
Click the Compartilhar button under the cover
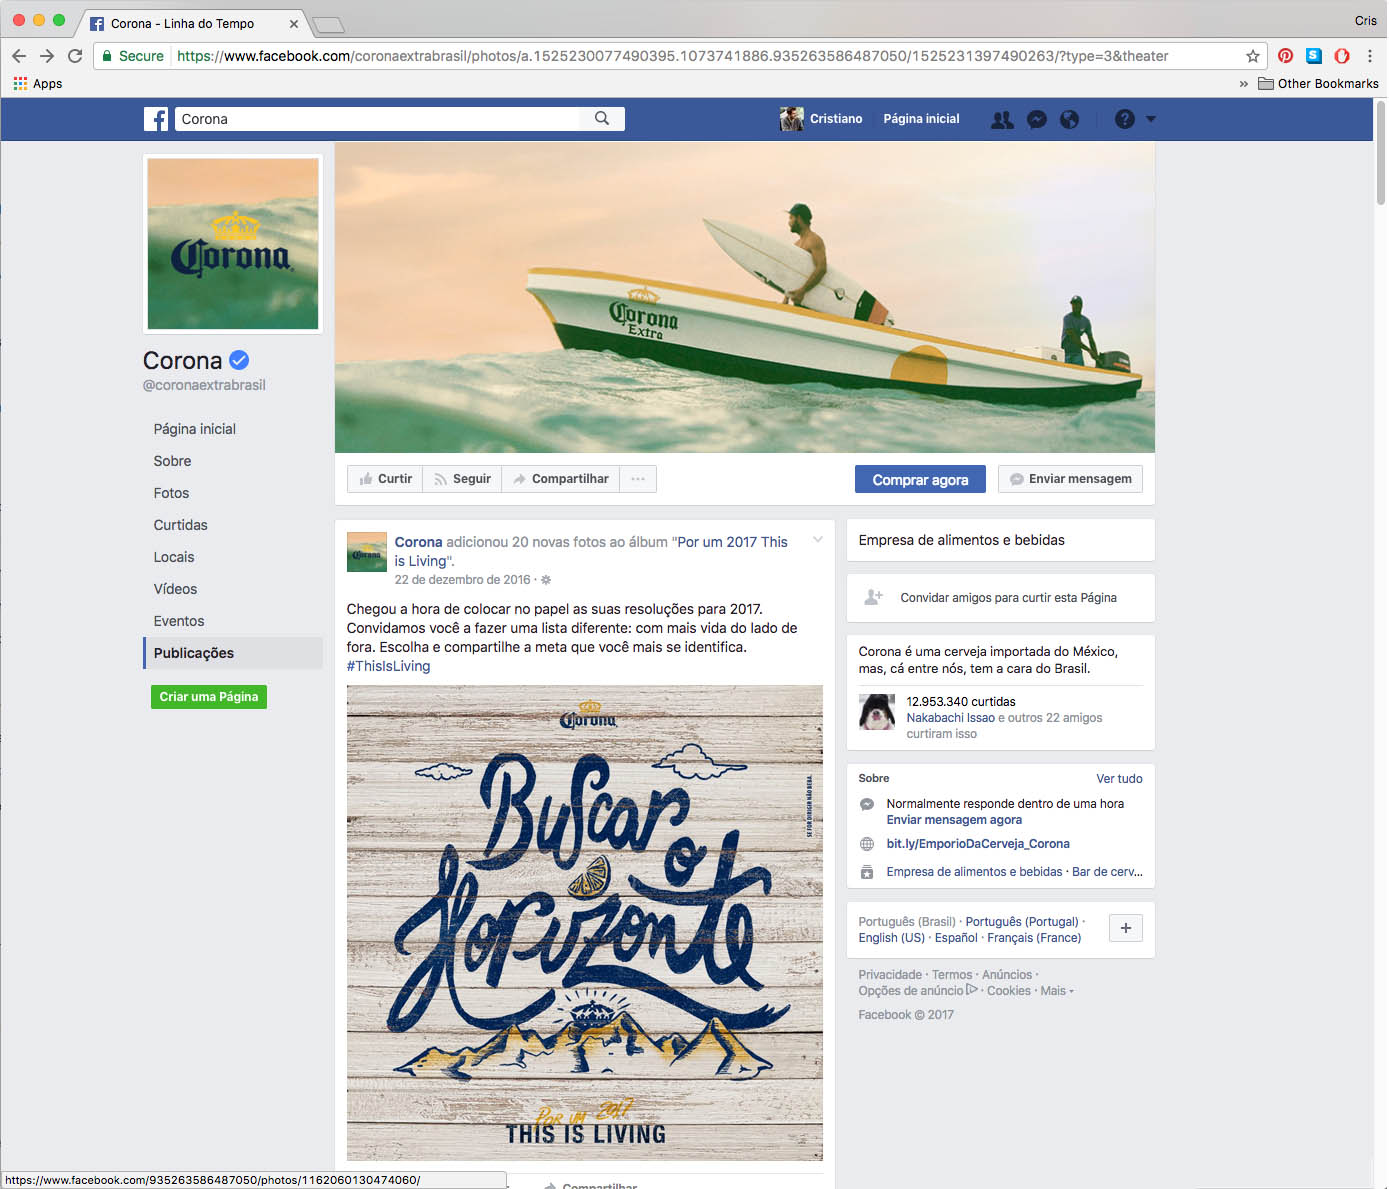560,479
